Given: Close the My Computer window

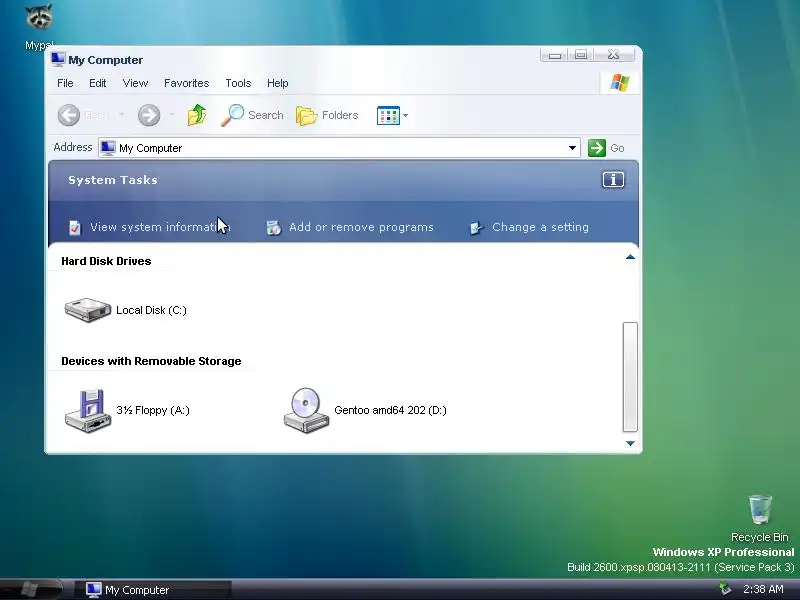Looking at the screenshot, I should point(614,55).
